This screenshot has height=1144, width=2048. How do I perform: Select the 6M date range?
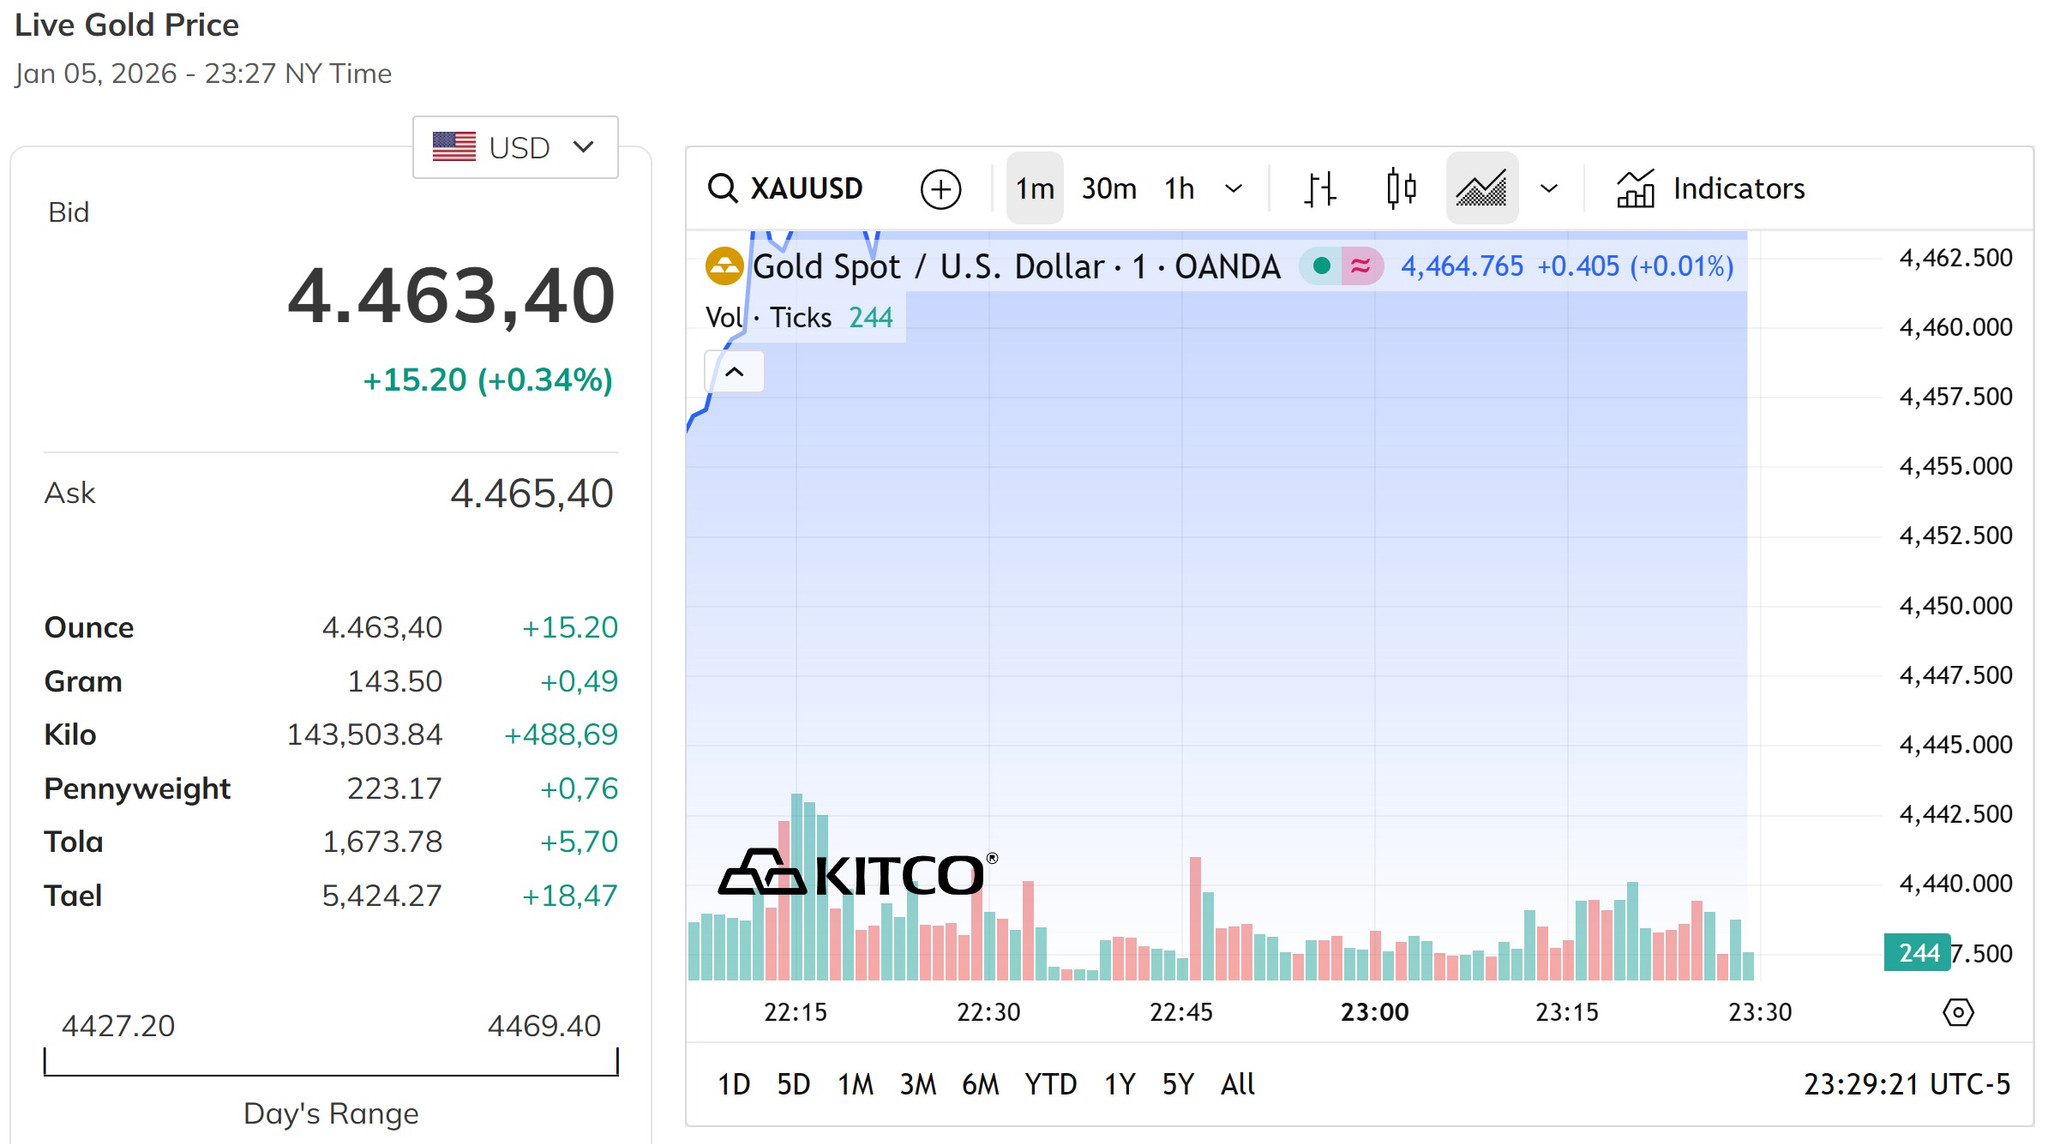click(980, 1084)
